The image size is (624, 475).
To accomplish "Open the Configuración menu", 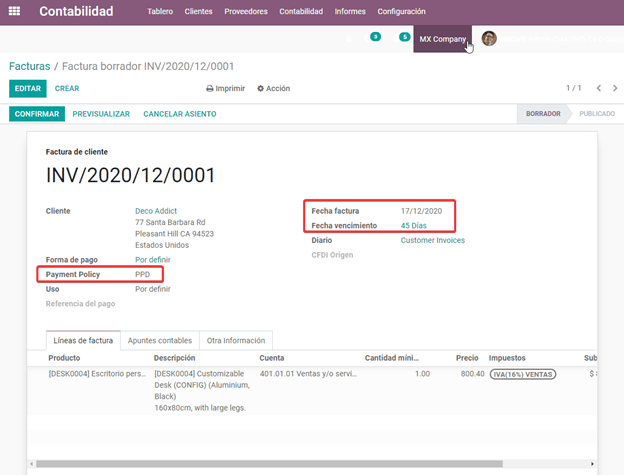I will click(401, 12).
